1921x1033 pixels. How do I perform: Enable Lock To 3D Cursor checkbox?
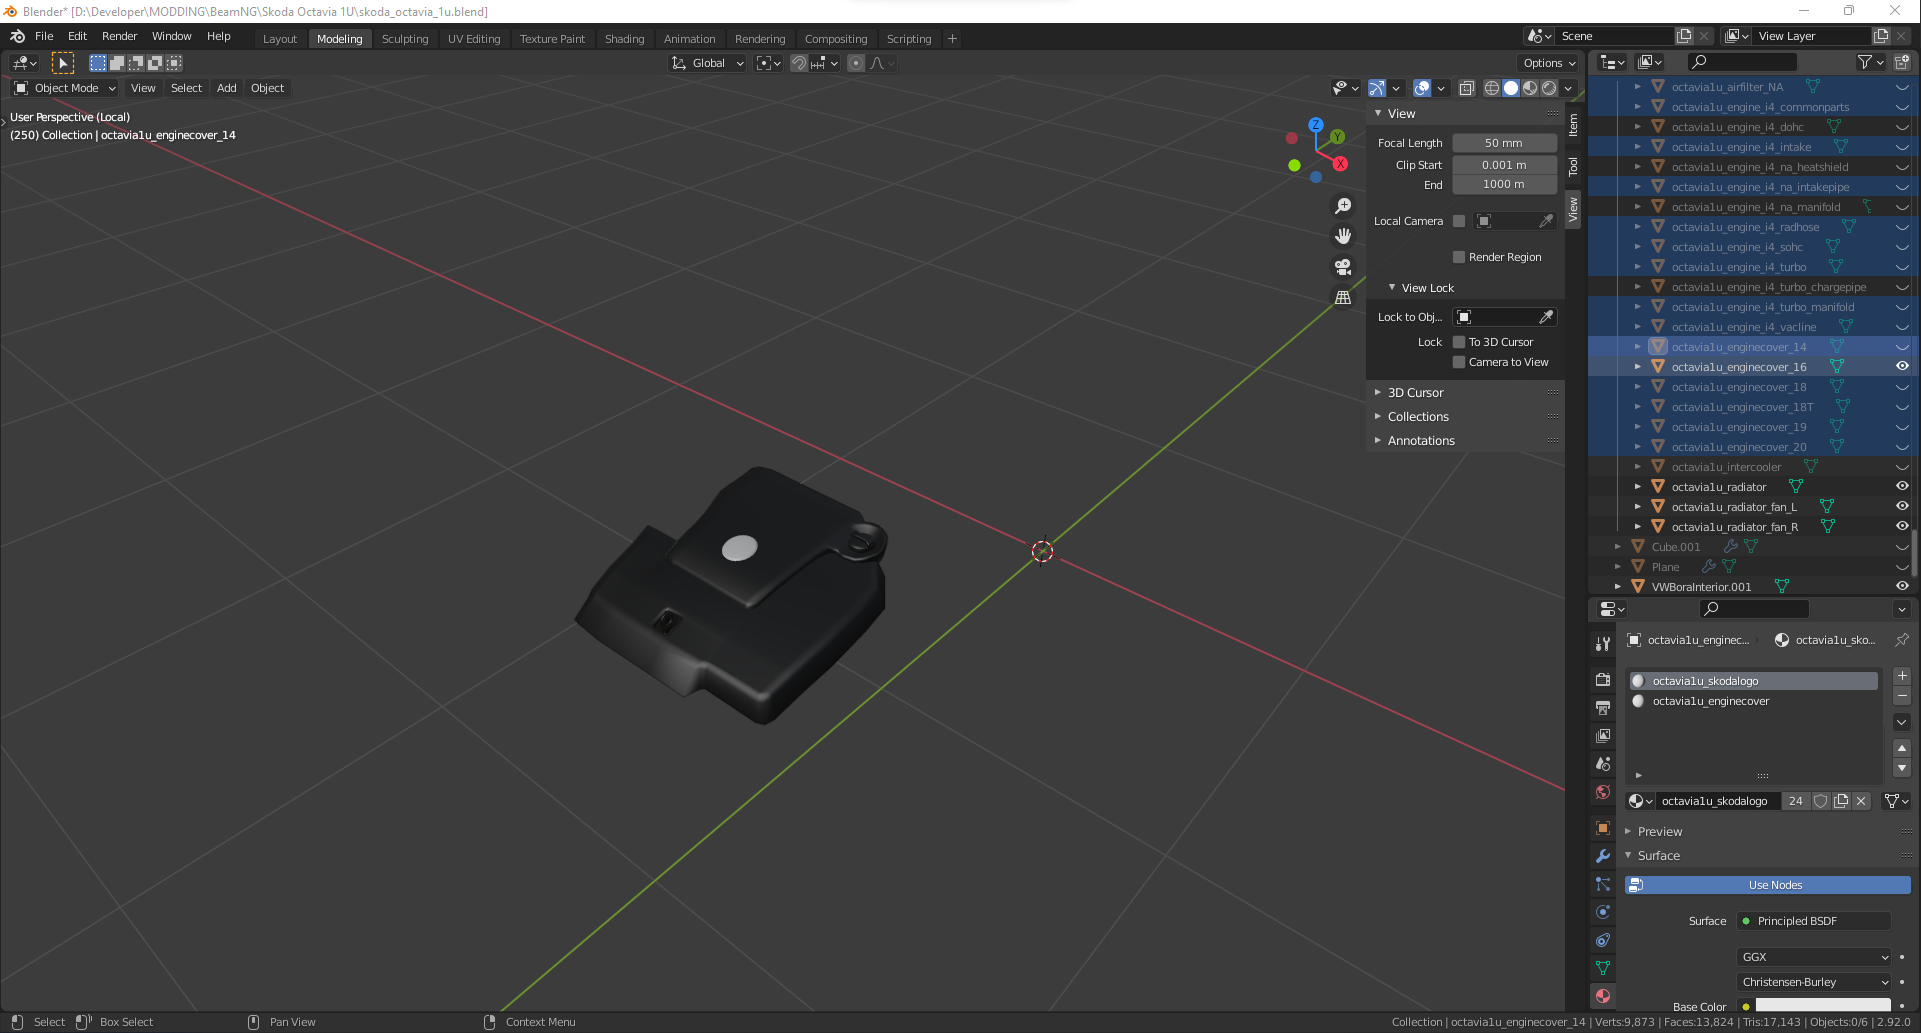1459,342
